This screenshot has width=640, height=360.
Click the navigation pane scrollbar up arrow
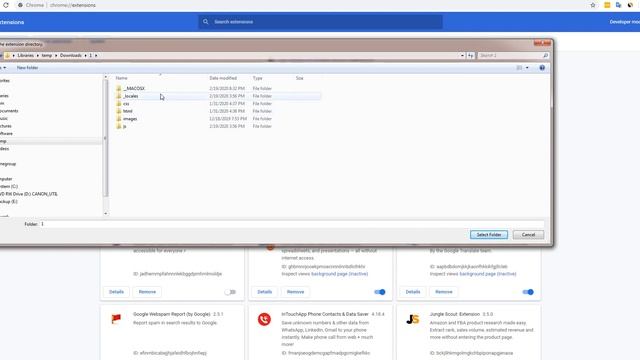[106, 77]
